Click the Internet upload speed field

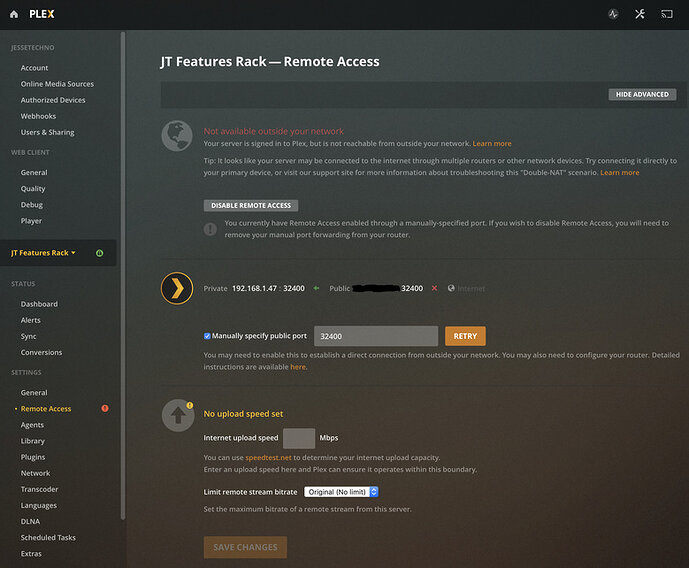tap(299, 438)
